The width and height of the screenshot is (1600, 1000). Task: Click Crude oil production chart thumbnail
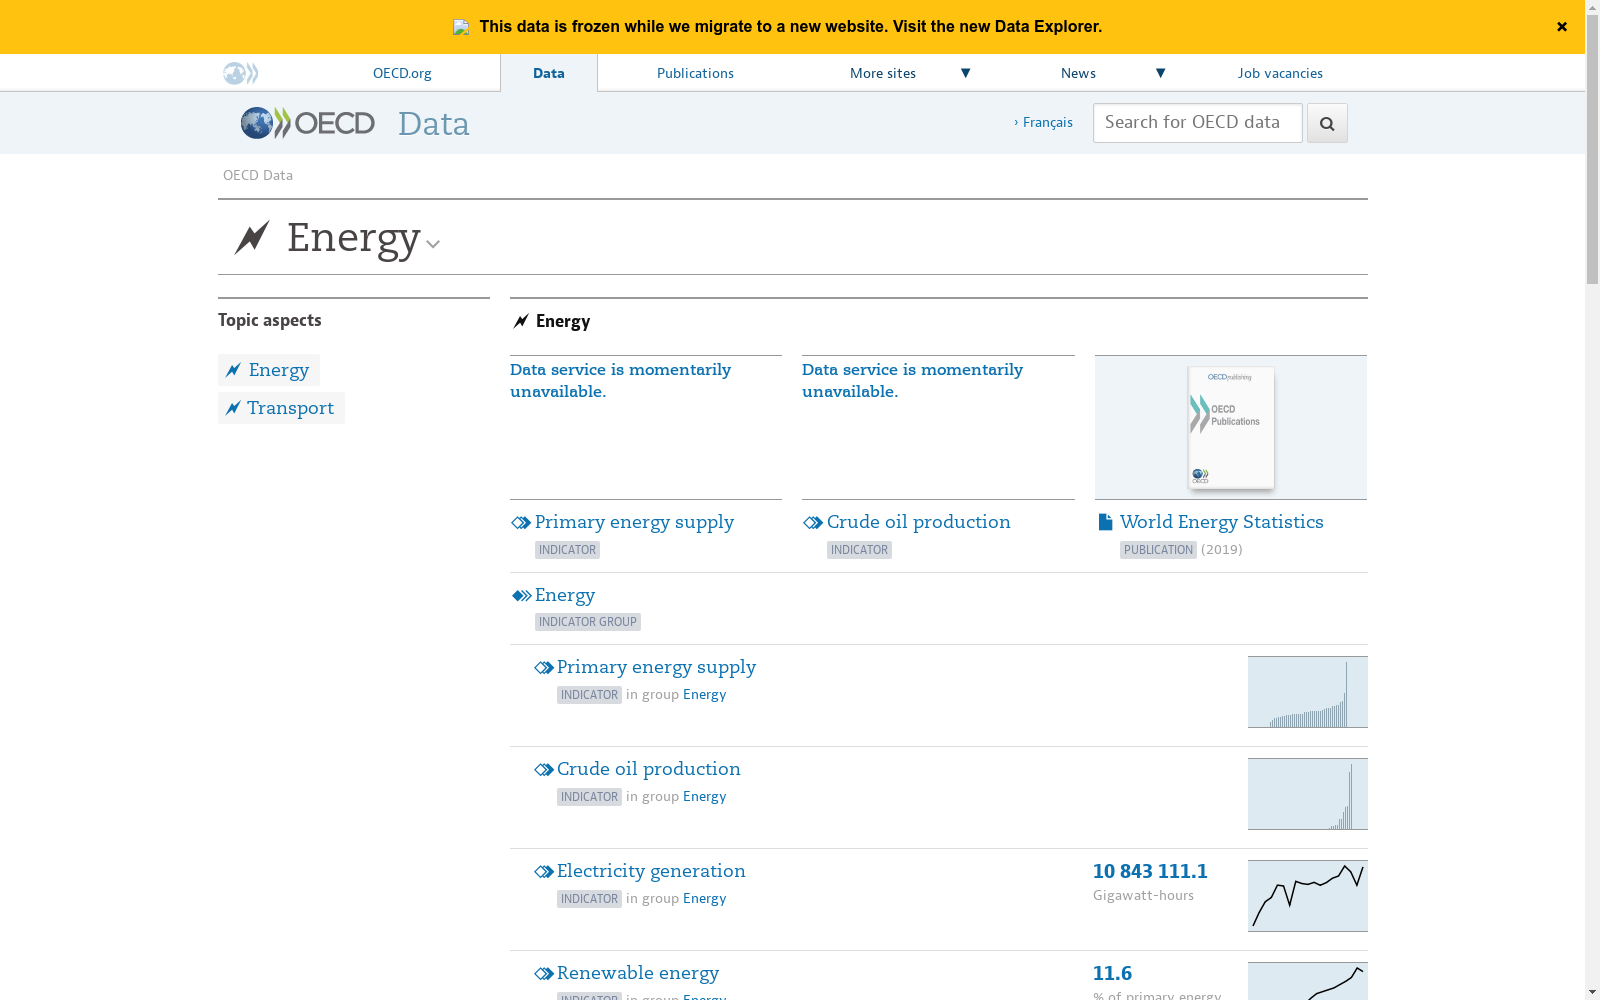[x=1308, y=794]
